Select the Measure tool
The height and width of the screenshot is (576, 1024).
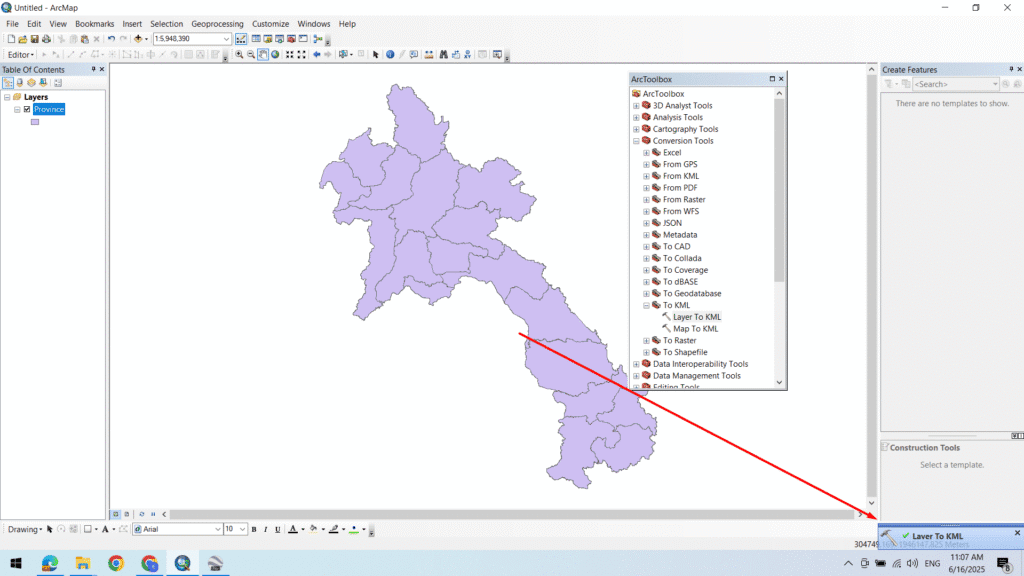tap(428, 55)
